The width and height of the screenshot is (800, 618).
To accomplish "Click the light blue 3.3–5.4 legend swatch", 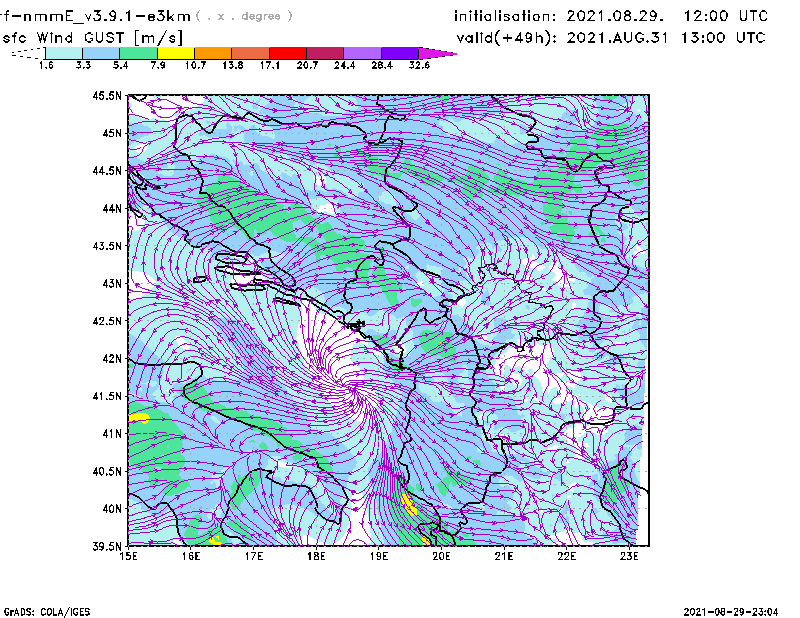I will coord(101,53).
